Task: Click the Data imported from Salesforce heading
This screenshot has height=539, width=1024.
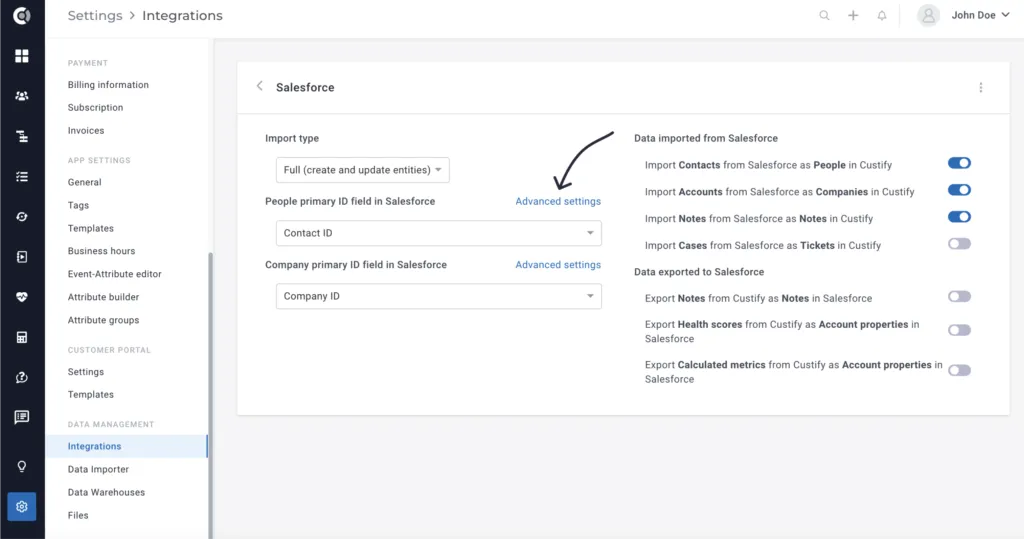Action: pos(705,139)
